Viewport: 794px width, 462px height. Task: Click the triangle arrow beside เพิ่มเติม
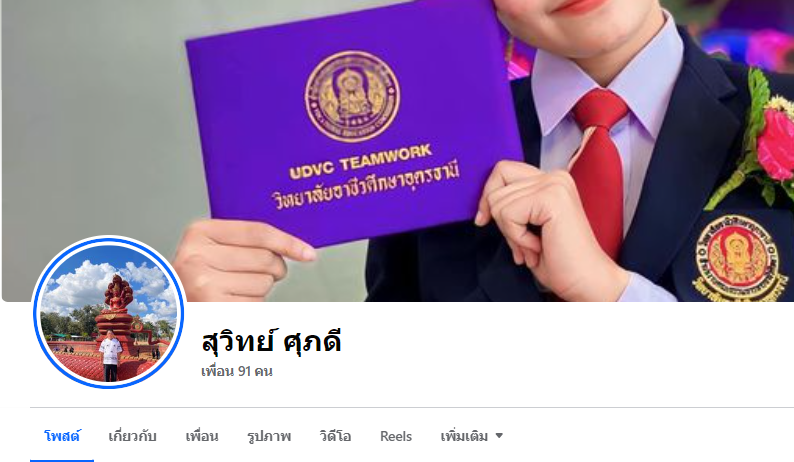499,436
